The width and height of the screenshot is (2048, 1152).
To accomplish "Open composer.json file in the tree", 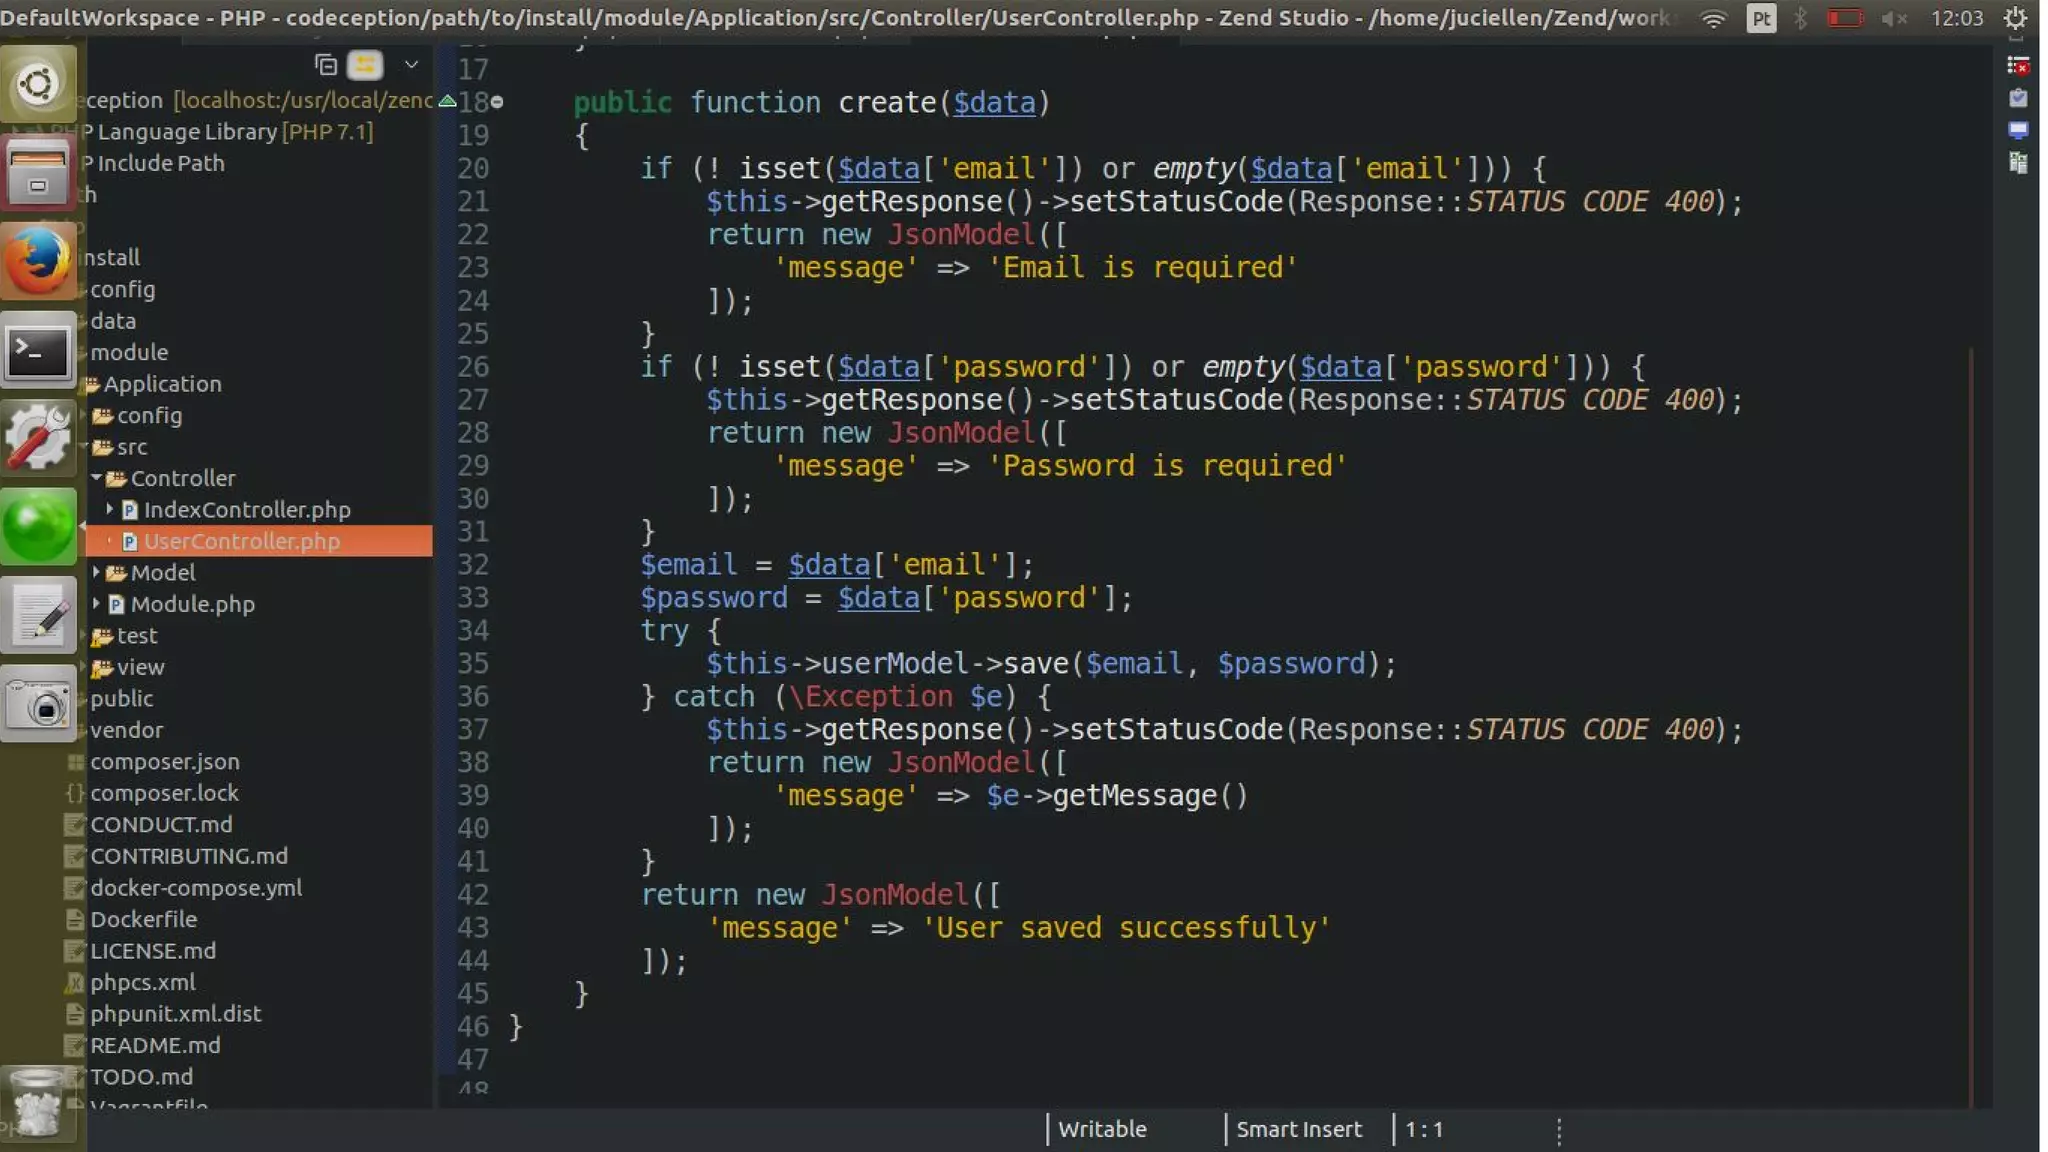I will tap(164, 762).
